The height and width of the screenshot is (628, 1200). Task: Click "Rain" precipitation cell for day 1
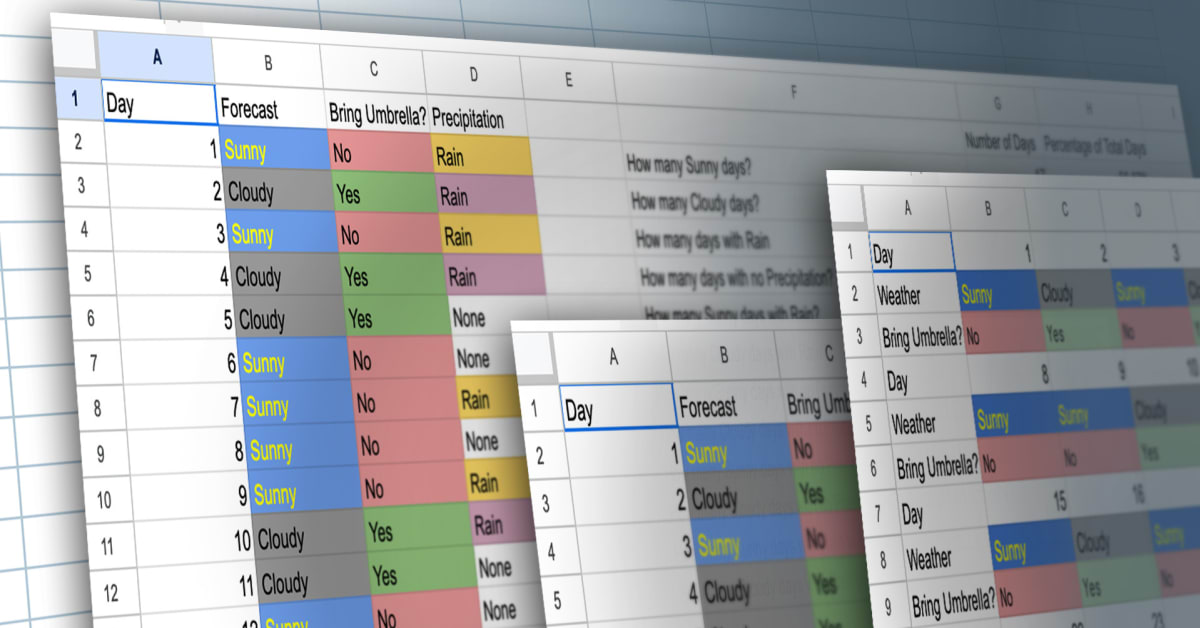coord(482,158)
